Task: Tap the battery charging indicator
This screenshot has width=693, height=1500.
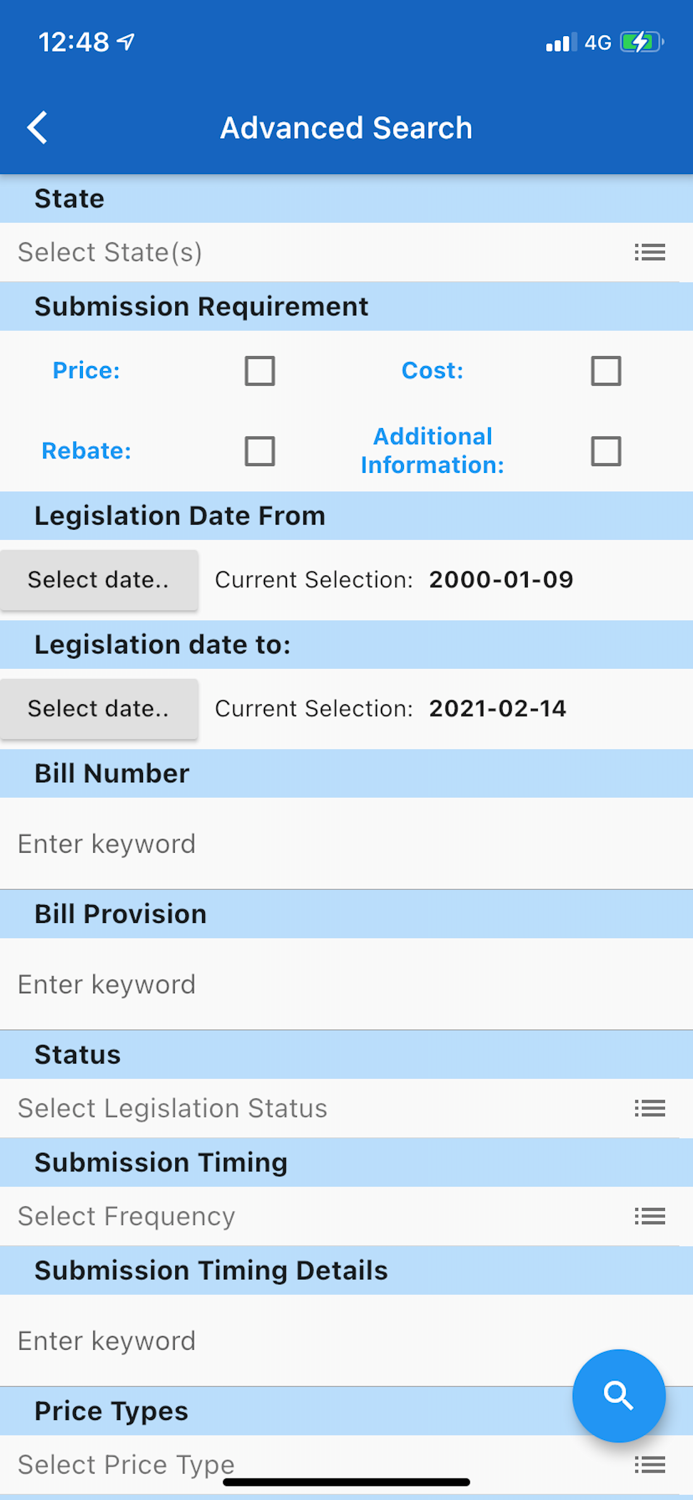Action: click(639, 42)
